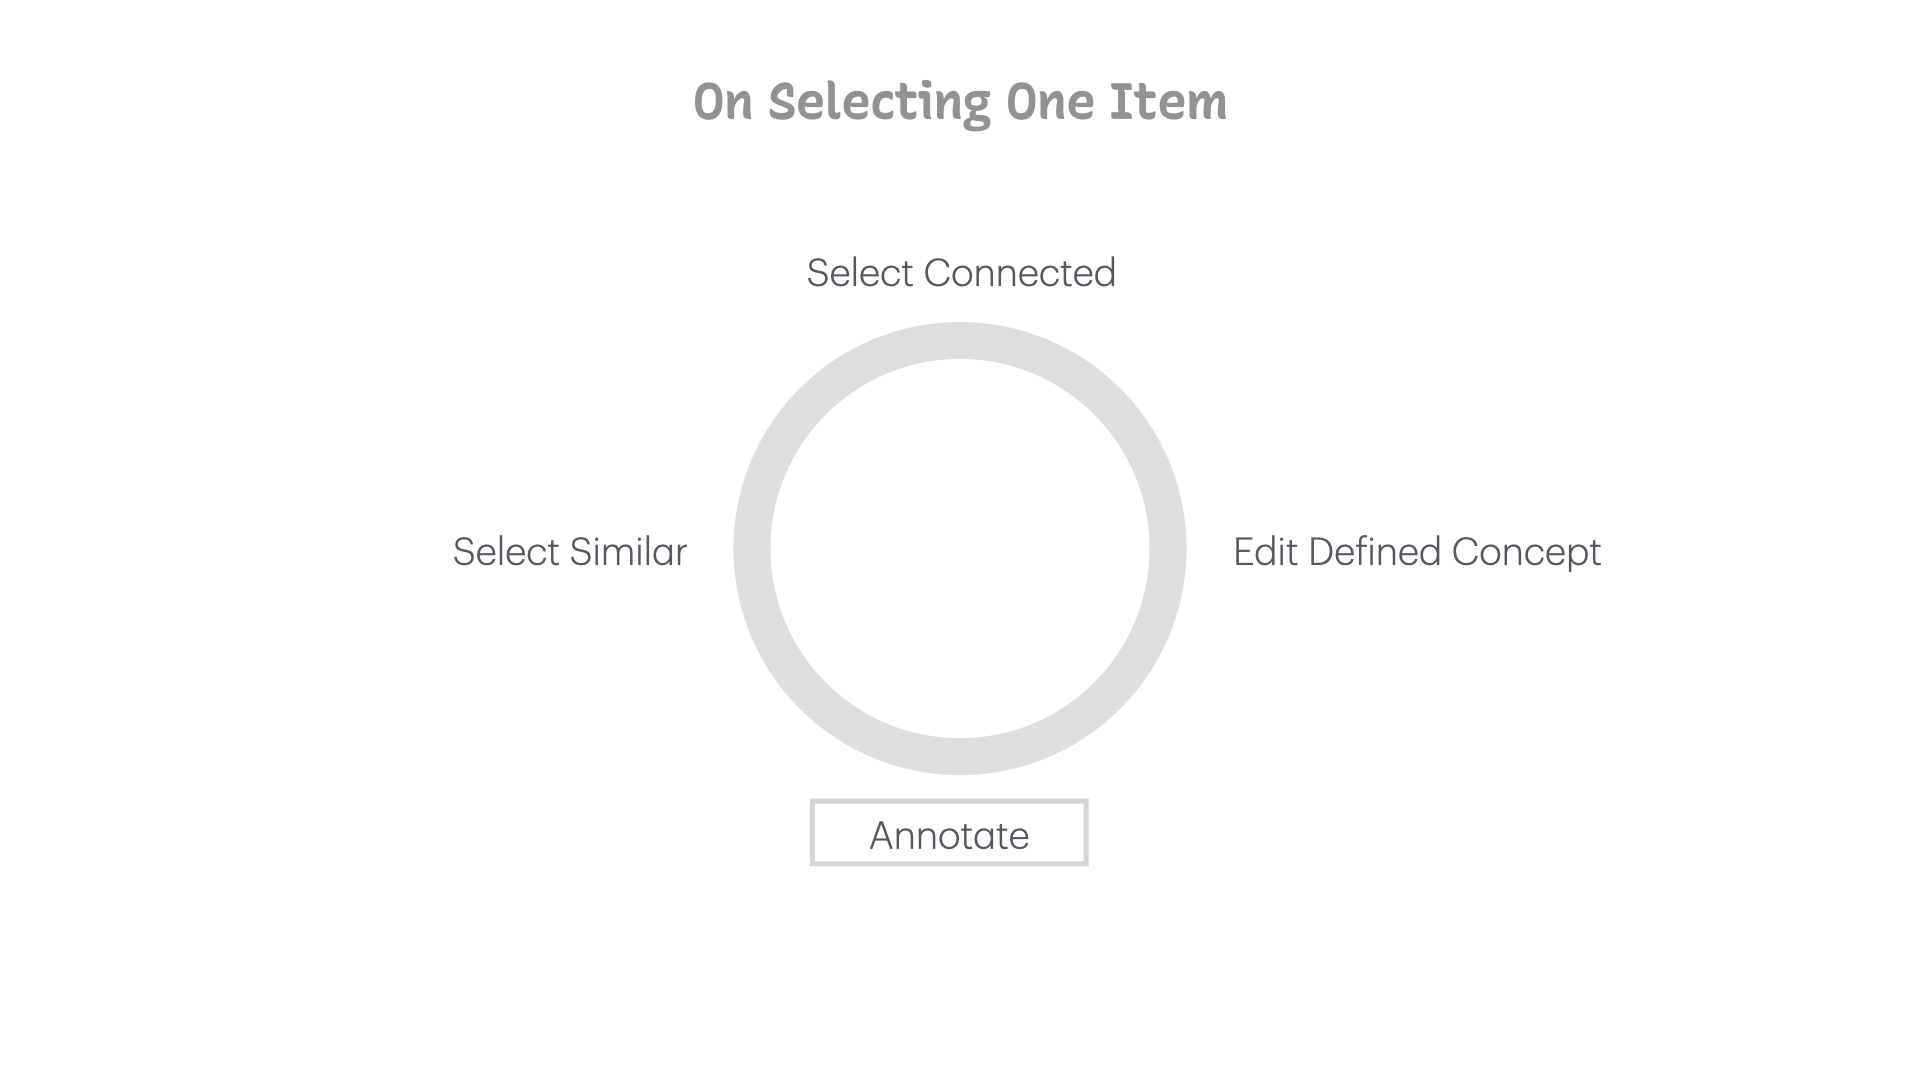Click the On Selecting One Item heading
This screenshot has width=1920, height=1080.
(960, 102)
